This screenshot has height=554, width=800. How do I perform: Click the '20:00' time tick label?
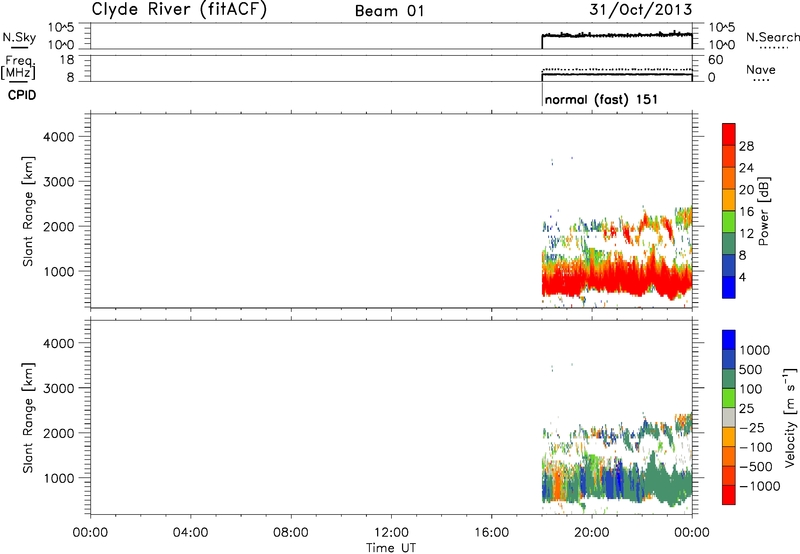coord(591,533)
